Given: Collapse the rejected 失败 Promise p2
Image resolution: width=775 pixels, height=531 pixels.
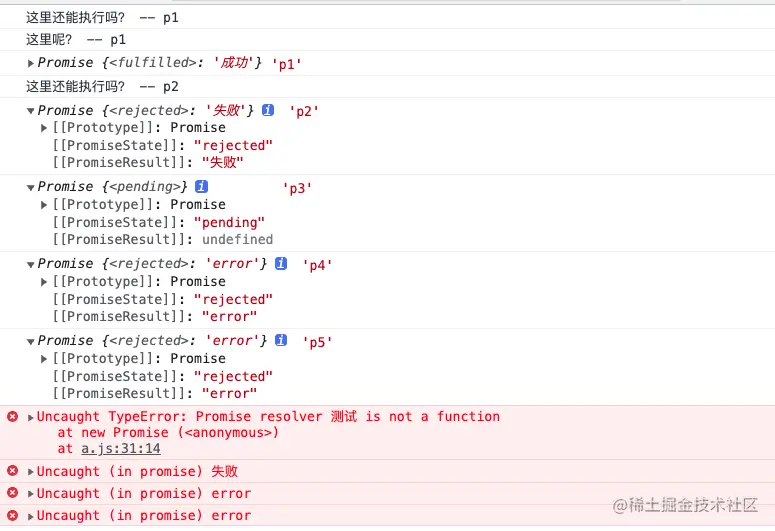Looking at the screenshot, I should coord(31,110).
